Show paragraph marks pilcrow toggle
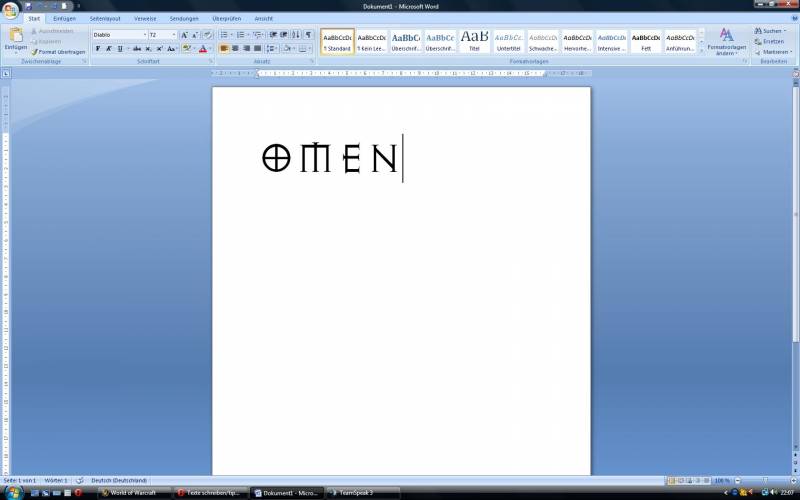The image size is (800, 500). pyautogui.click(x=308, y=35)
